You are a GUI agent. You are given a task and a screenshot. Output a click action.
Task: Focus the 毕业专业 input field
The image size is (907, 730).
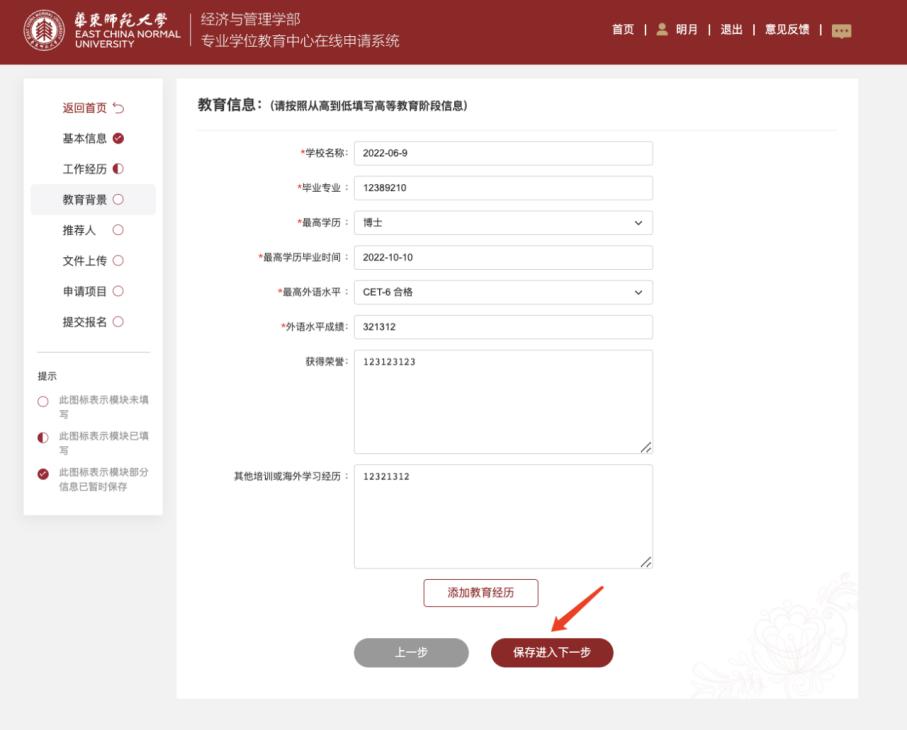(x=503, y=188)
